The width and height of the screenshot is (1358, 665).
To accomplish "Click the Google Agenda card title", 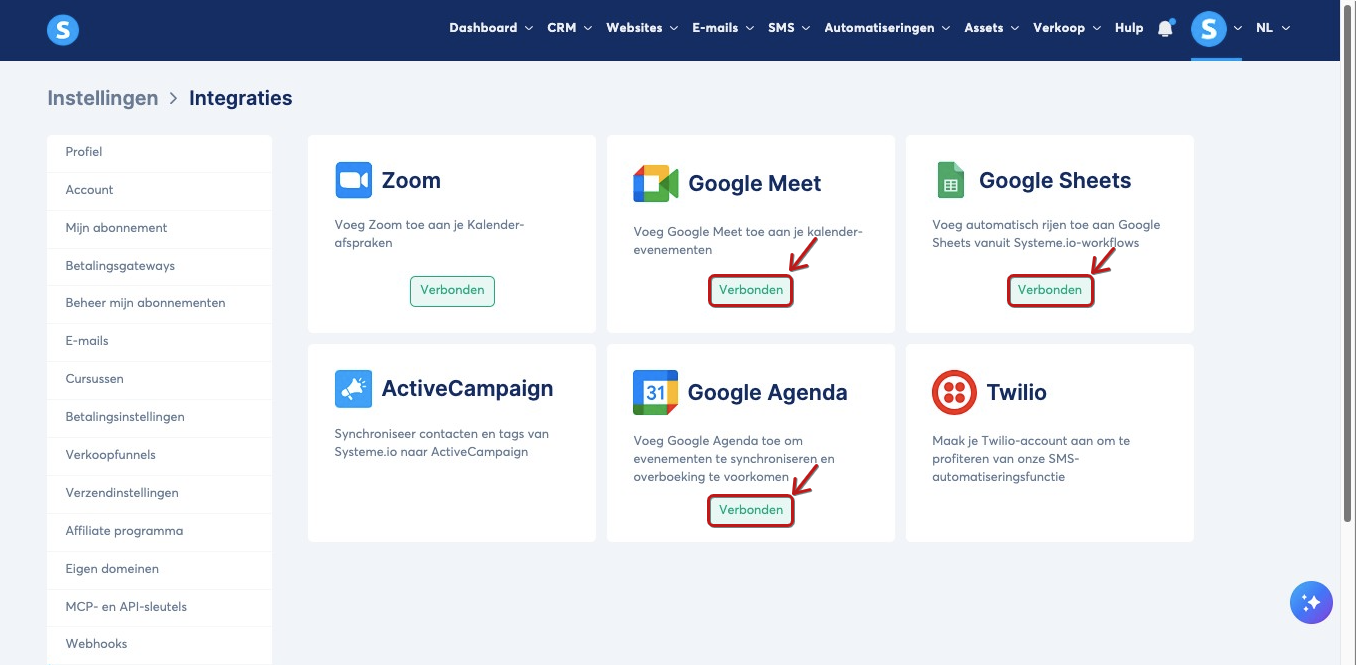I will coord(768,393).
